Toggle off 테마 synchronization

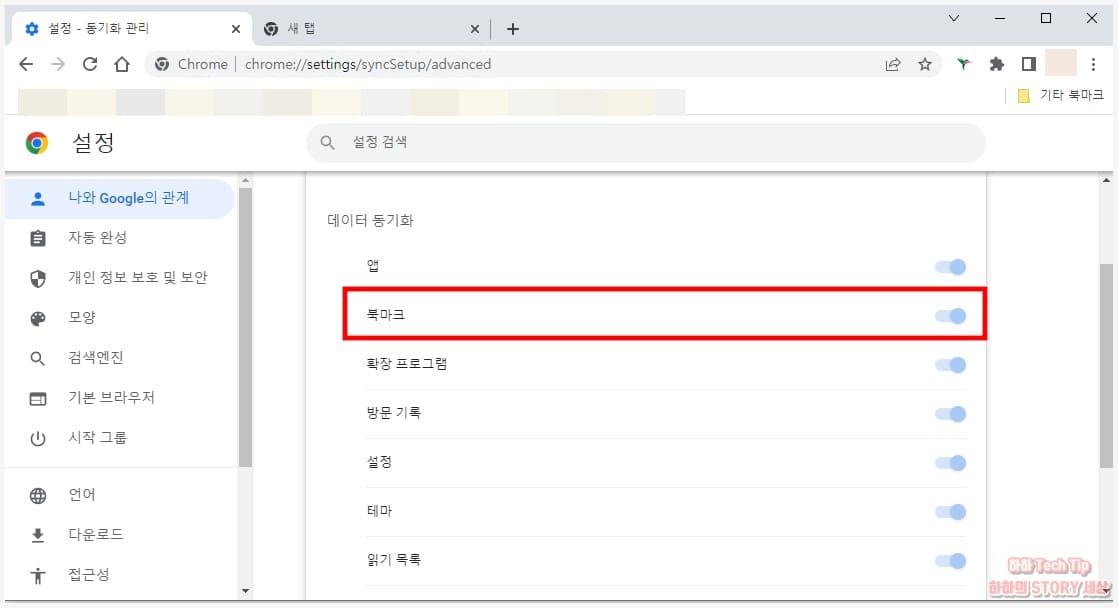tap(951, 511)
